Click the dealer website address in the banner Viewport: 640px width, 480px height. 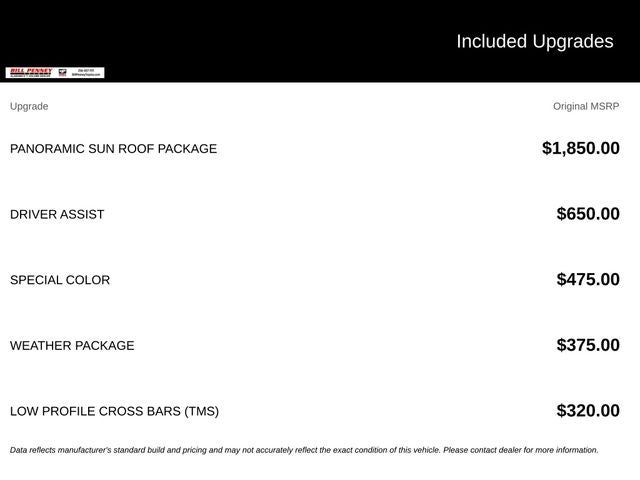point(86,75)
